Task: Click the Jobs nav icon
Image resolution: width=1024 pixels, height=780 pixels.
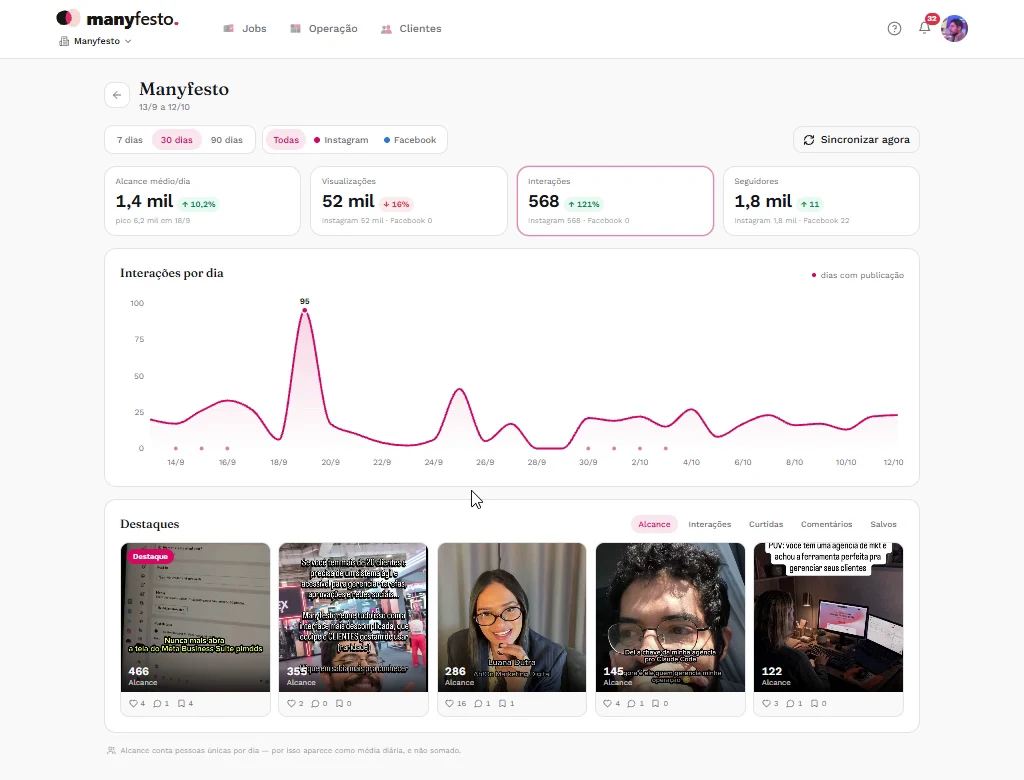Action: pyautogui.click(x=229, y=29)
